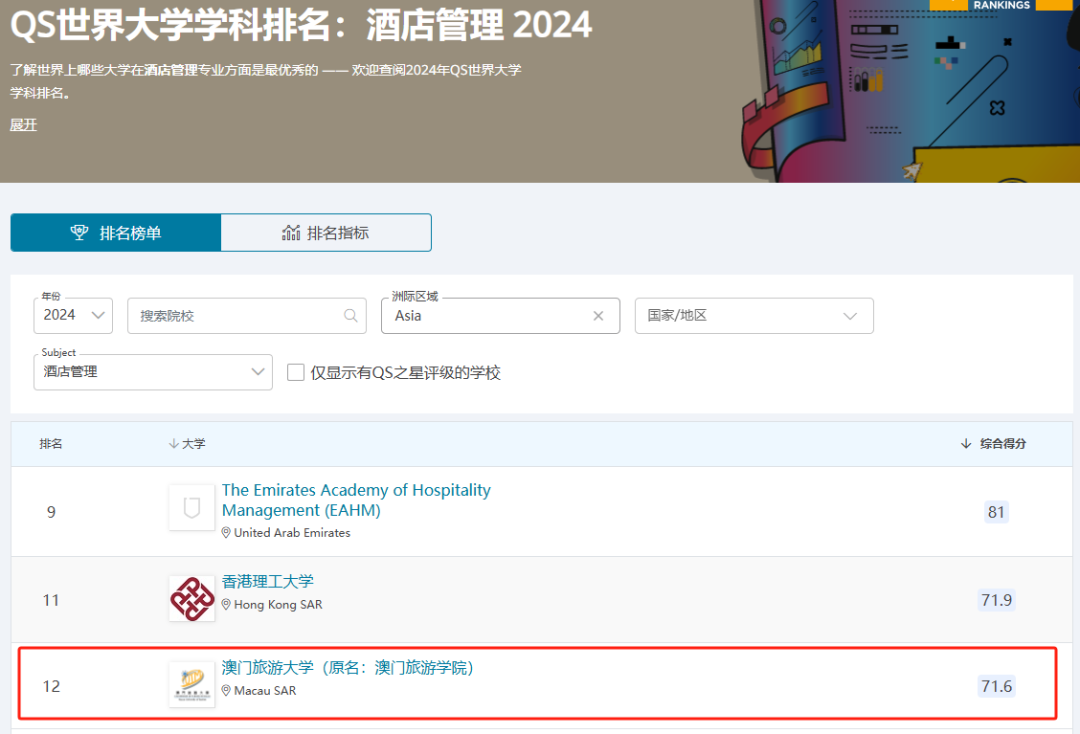This screenshot has height=734, width=1080.
Task: Click the Hong Kong PolyU circular logo
Action: 191,598
